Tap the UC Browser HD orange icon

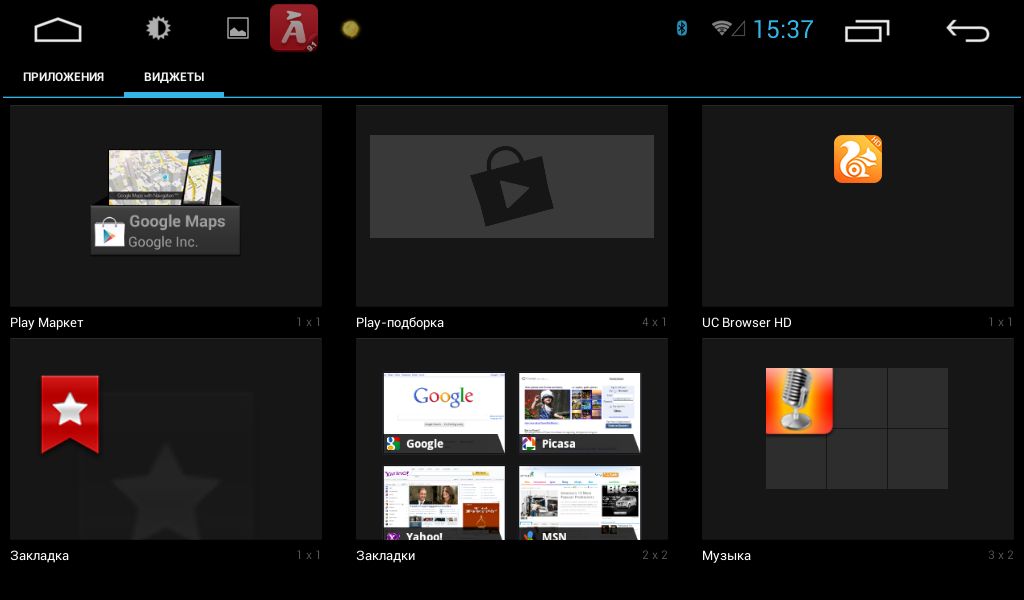[857, 159]
